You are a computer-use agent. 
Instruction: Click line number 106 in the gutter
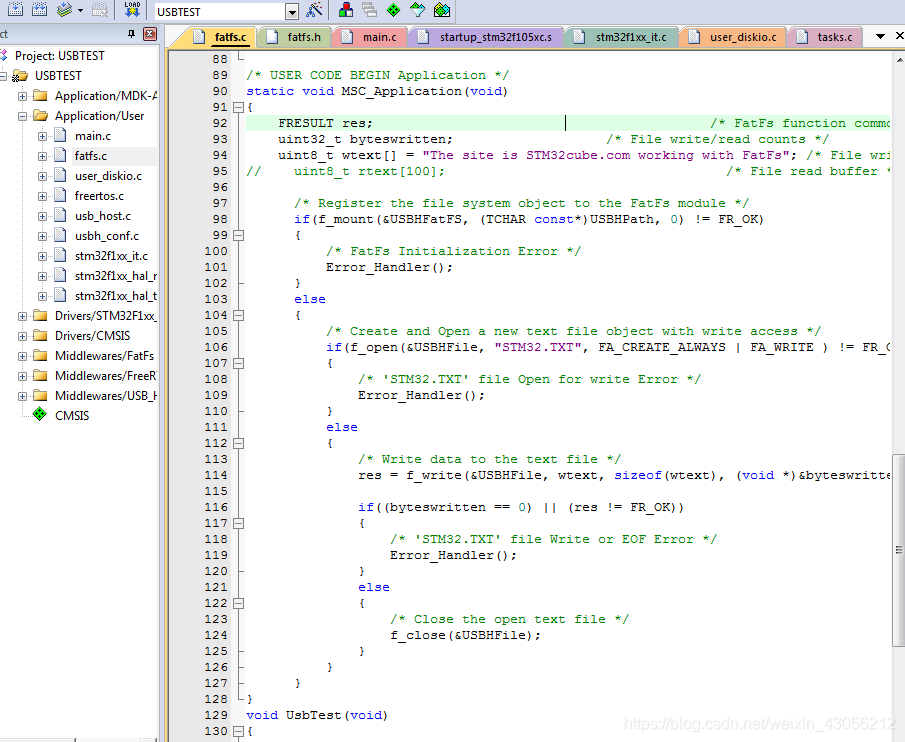216,347
